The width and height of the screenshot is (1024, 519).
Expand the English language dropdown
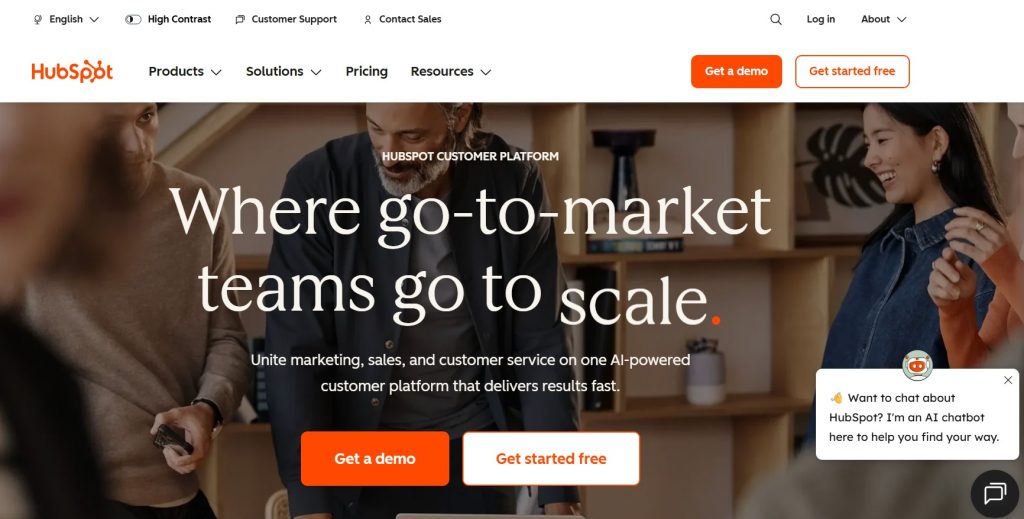[x=66, y=20]
